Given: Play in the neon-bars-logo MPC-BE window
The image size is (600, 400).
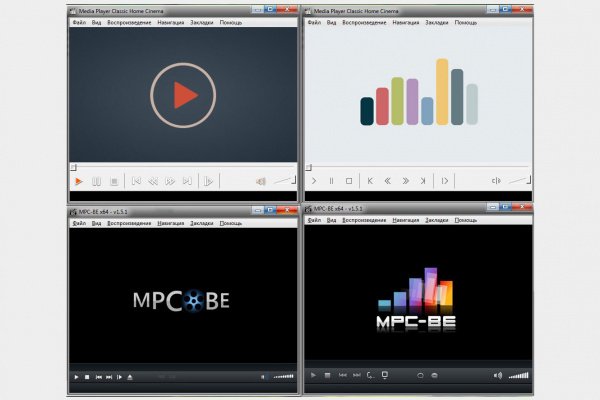Looking at the screenshot, I should [313, 375].
